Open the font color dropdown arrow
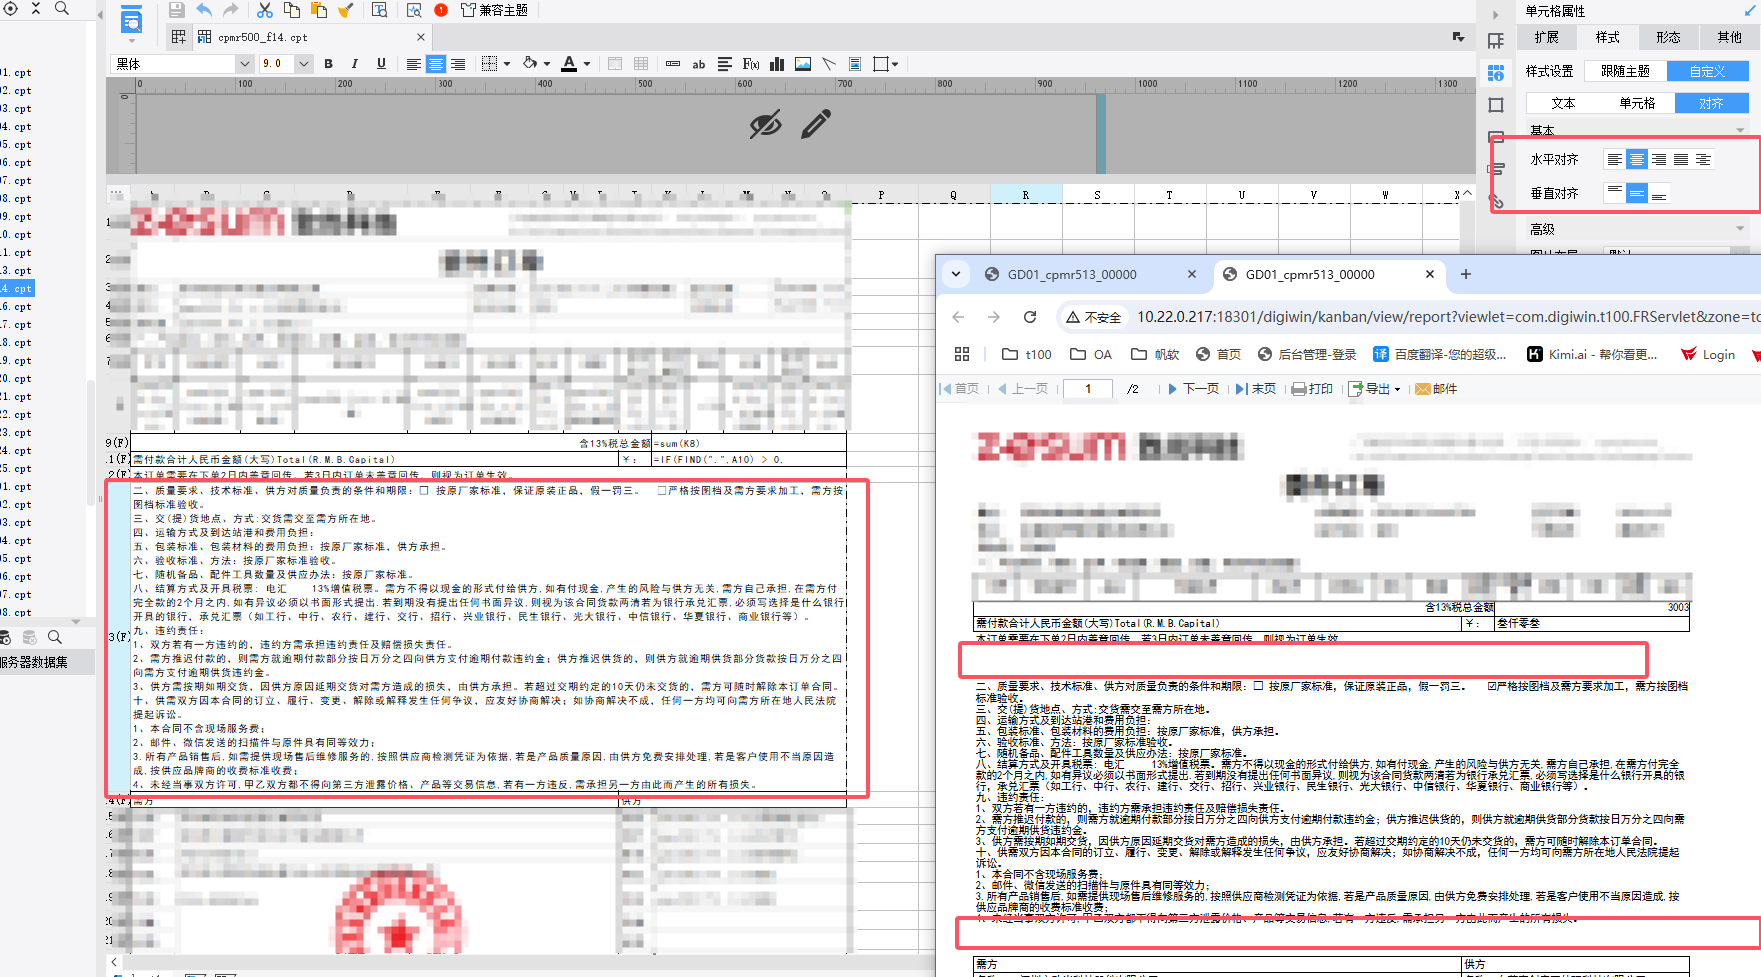 (x=587, y=64)
